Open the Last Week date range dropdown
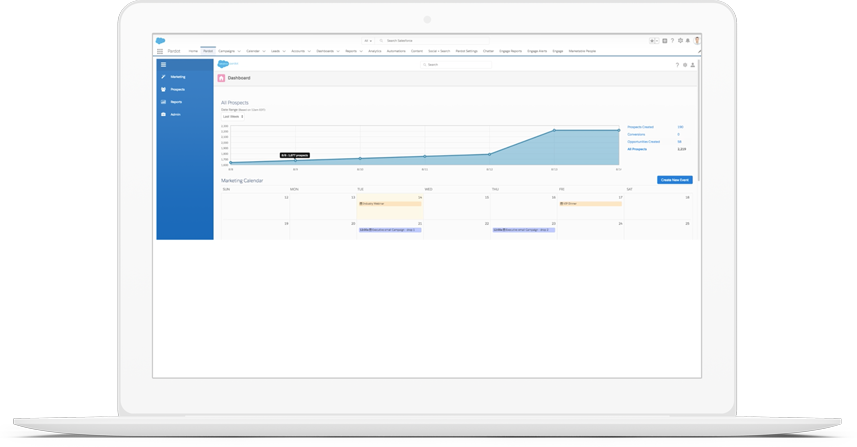Viewport: 857px width, 447px height. coord(232,117)
